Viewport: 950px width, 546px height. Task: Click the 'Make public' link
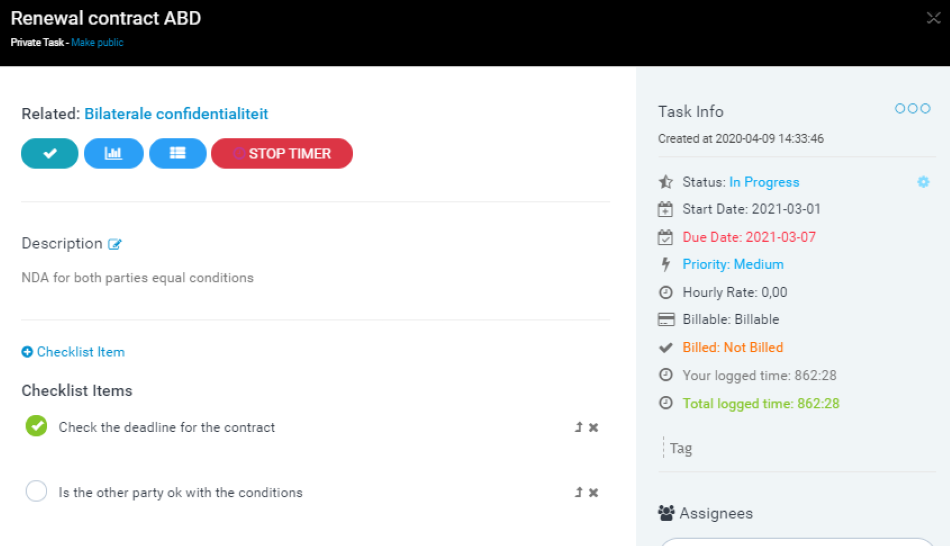click(x=97, y=43)
